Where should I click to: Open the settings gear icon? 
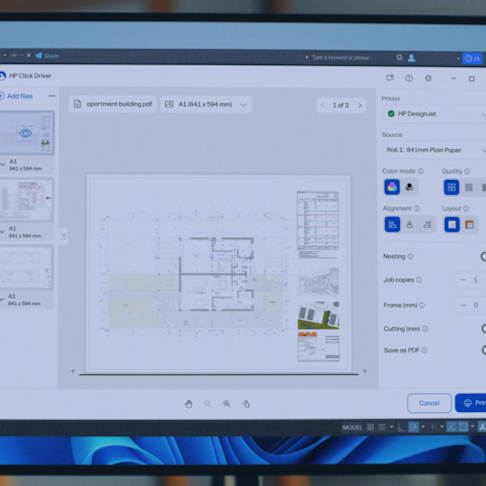(x=428, y=78)
